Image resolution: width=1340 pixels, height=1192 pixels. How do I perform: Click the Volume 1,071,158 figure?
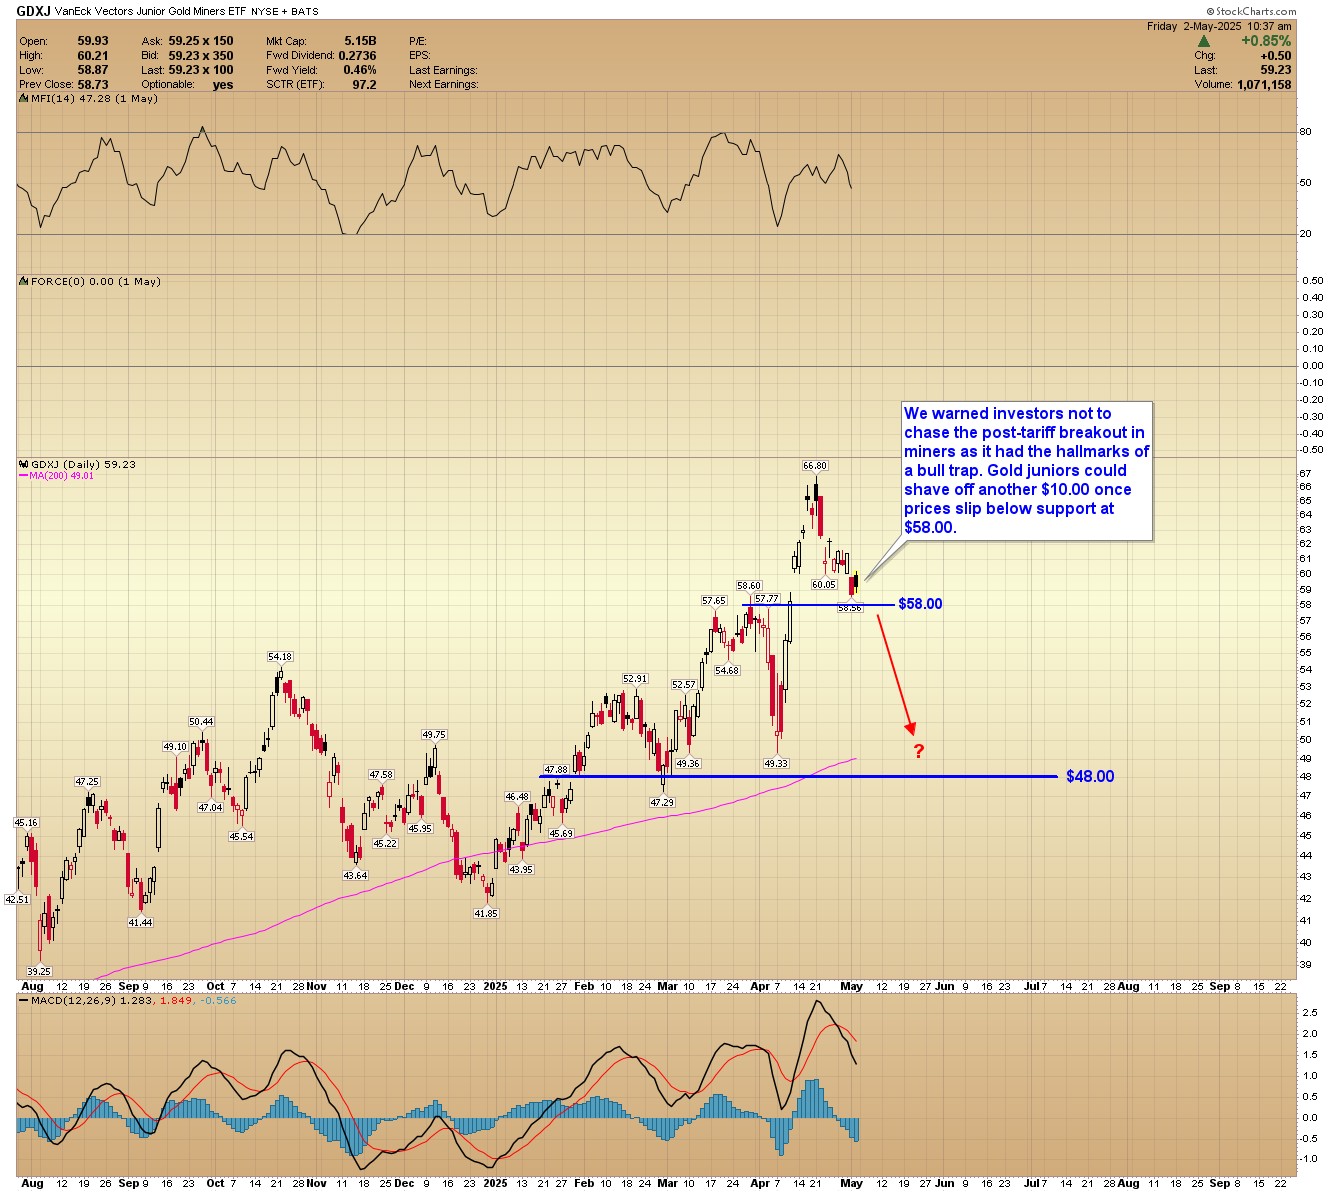coord(1263,85)
